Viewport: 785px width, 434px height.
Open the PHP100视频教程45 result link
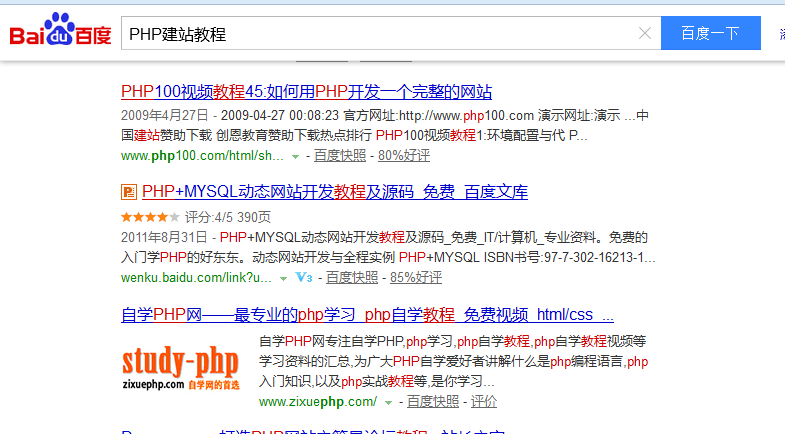[x=306, y=92]
